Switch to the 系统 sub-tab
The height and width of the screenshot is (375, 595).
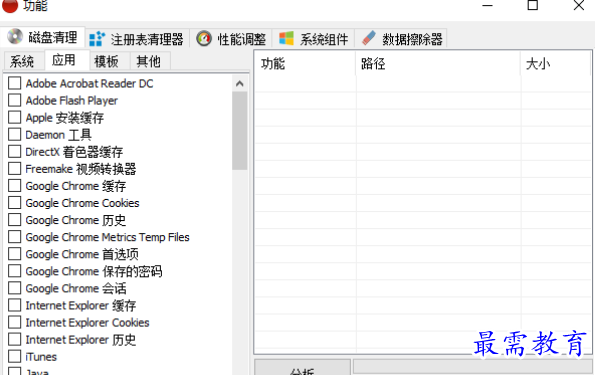(x=23, y=61)
